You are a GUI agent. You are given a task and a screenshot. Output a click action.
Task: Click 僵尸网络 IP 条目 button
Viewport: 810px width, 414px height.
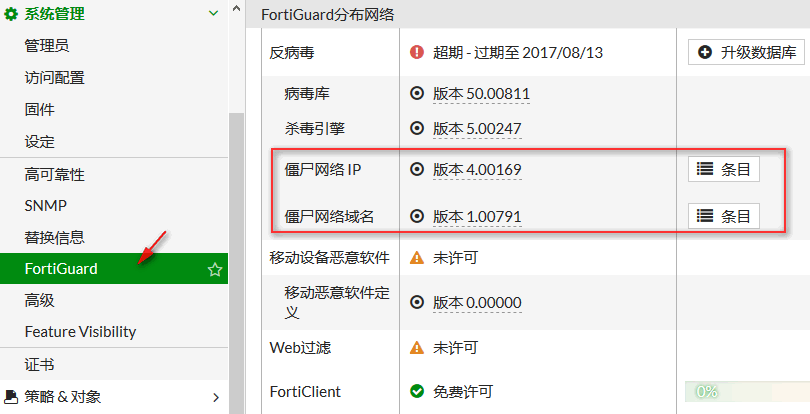coord(724,169)
